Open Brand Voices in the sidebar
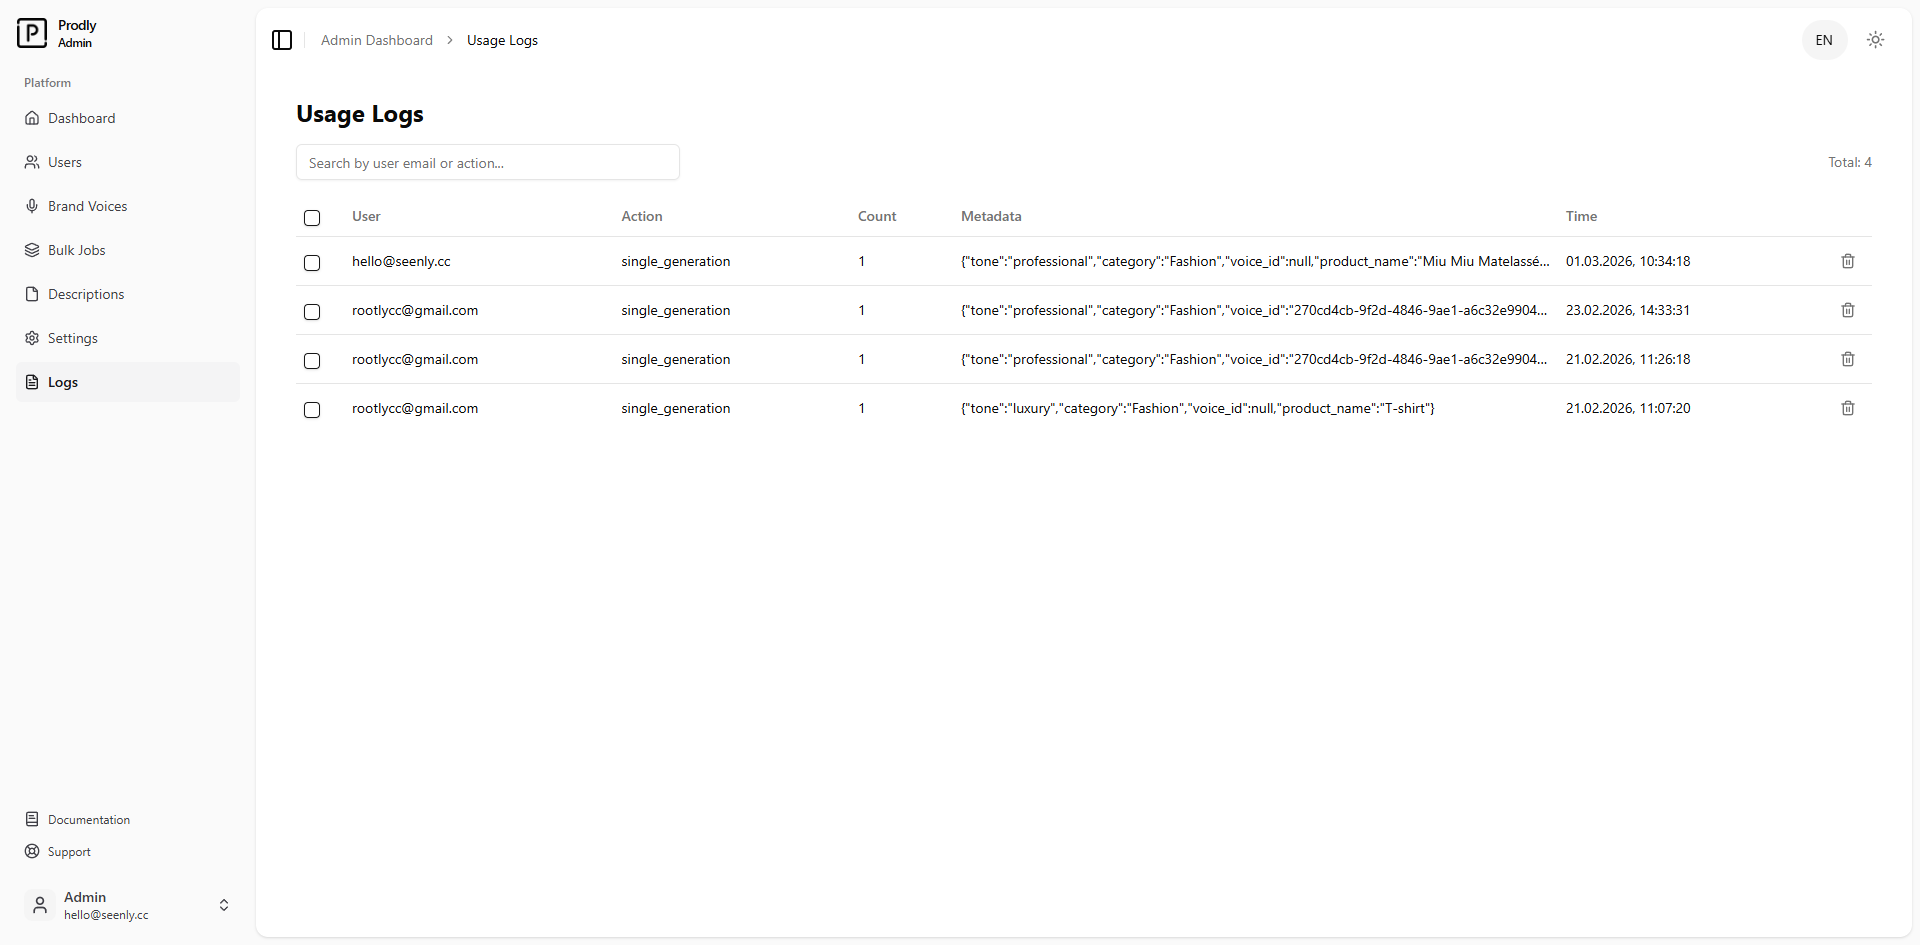The width and height of the screenshot is (1920, 945). coord(87,206)
